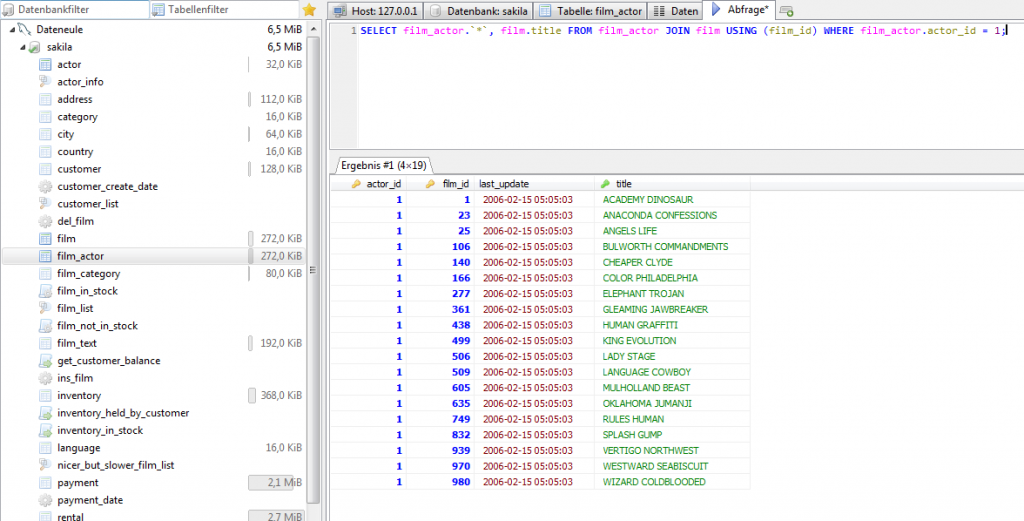Click the favorites star icon beside Tabellenfilter

(309, 10)
